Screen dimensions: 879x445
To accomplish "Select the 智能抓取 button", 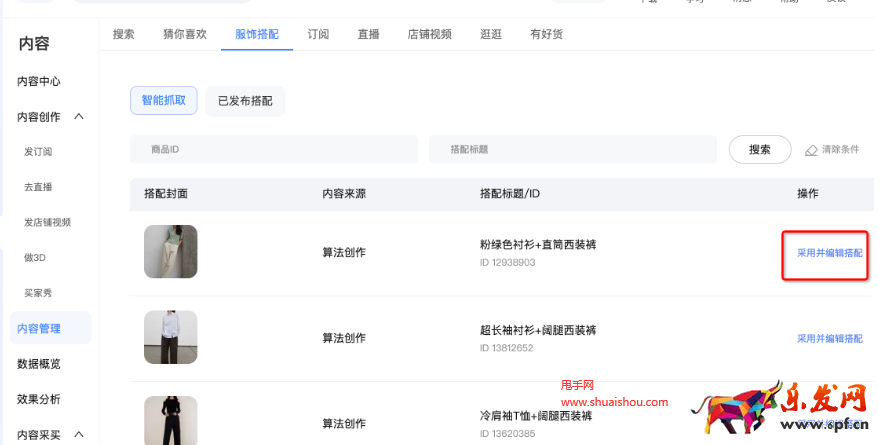I will [164, 100].
